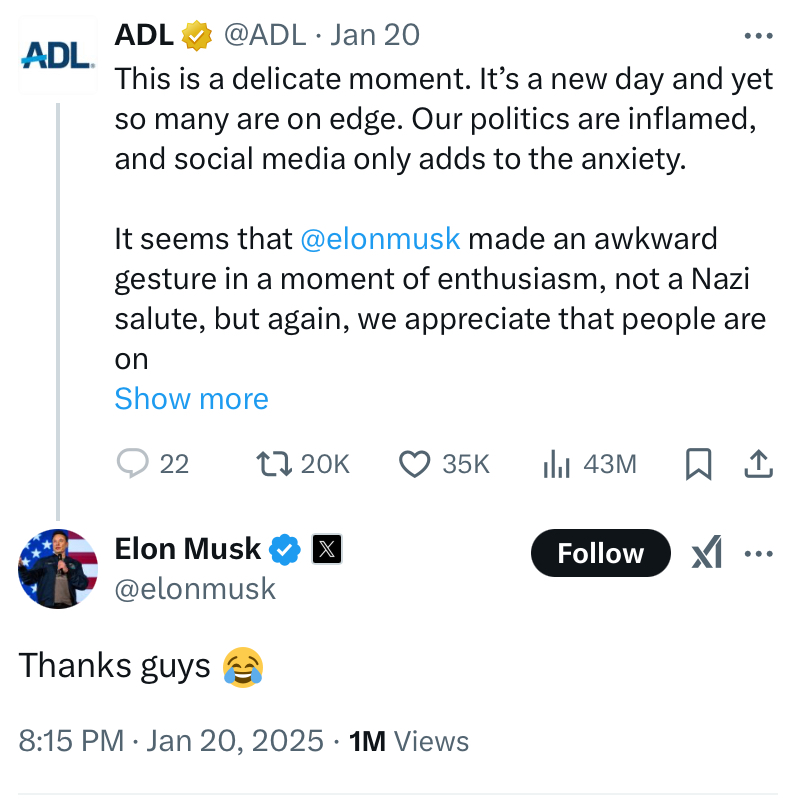Image resolution: width=812 pixels, height=807 pixels.
Task: Click the Grok icon beside Follow
Action: 707,553
